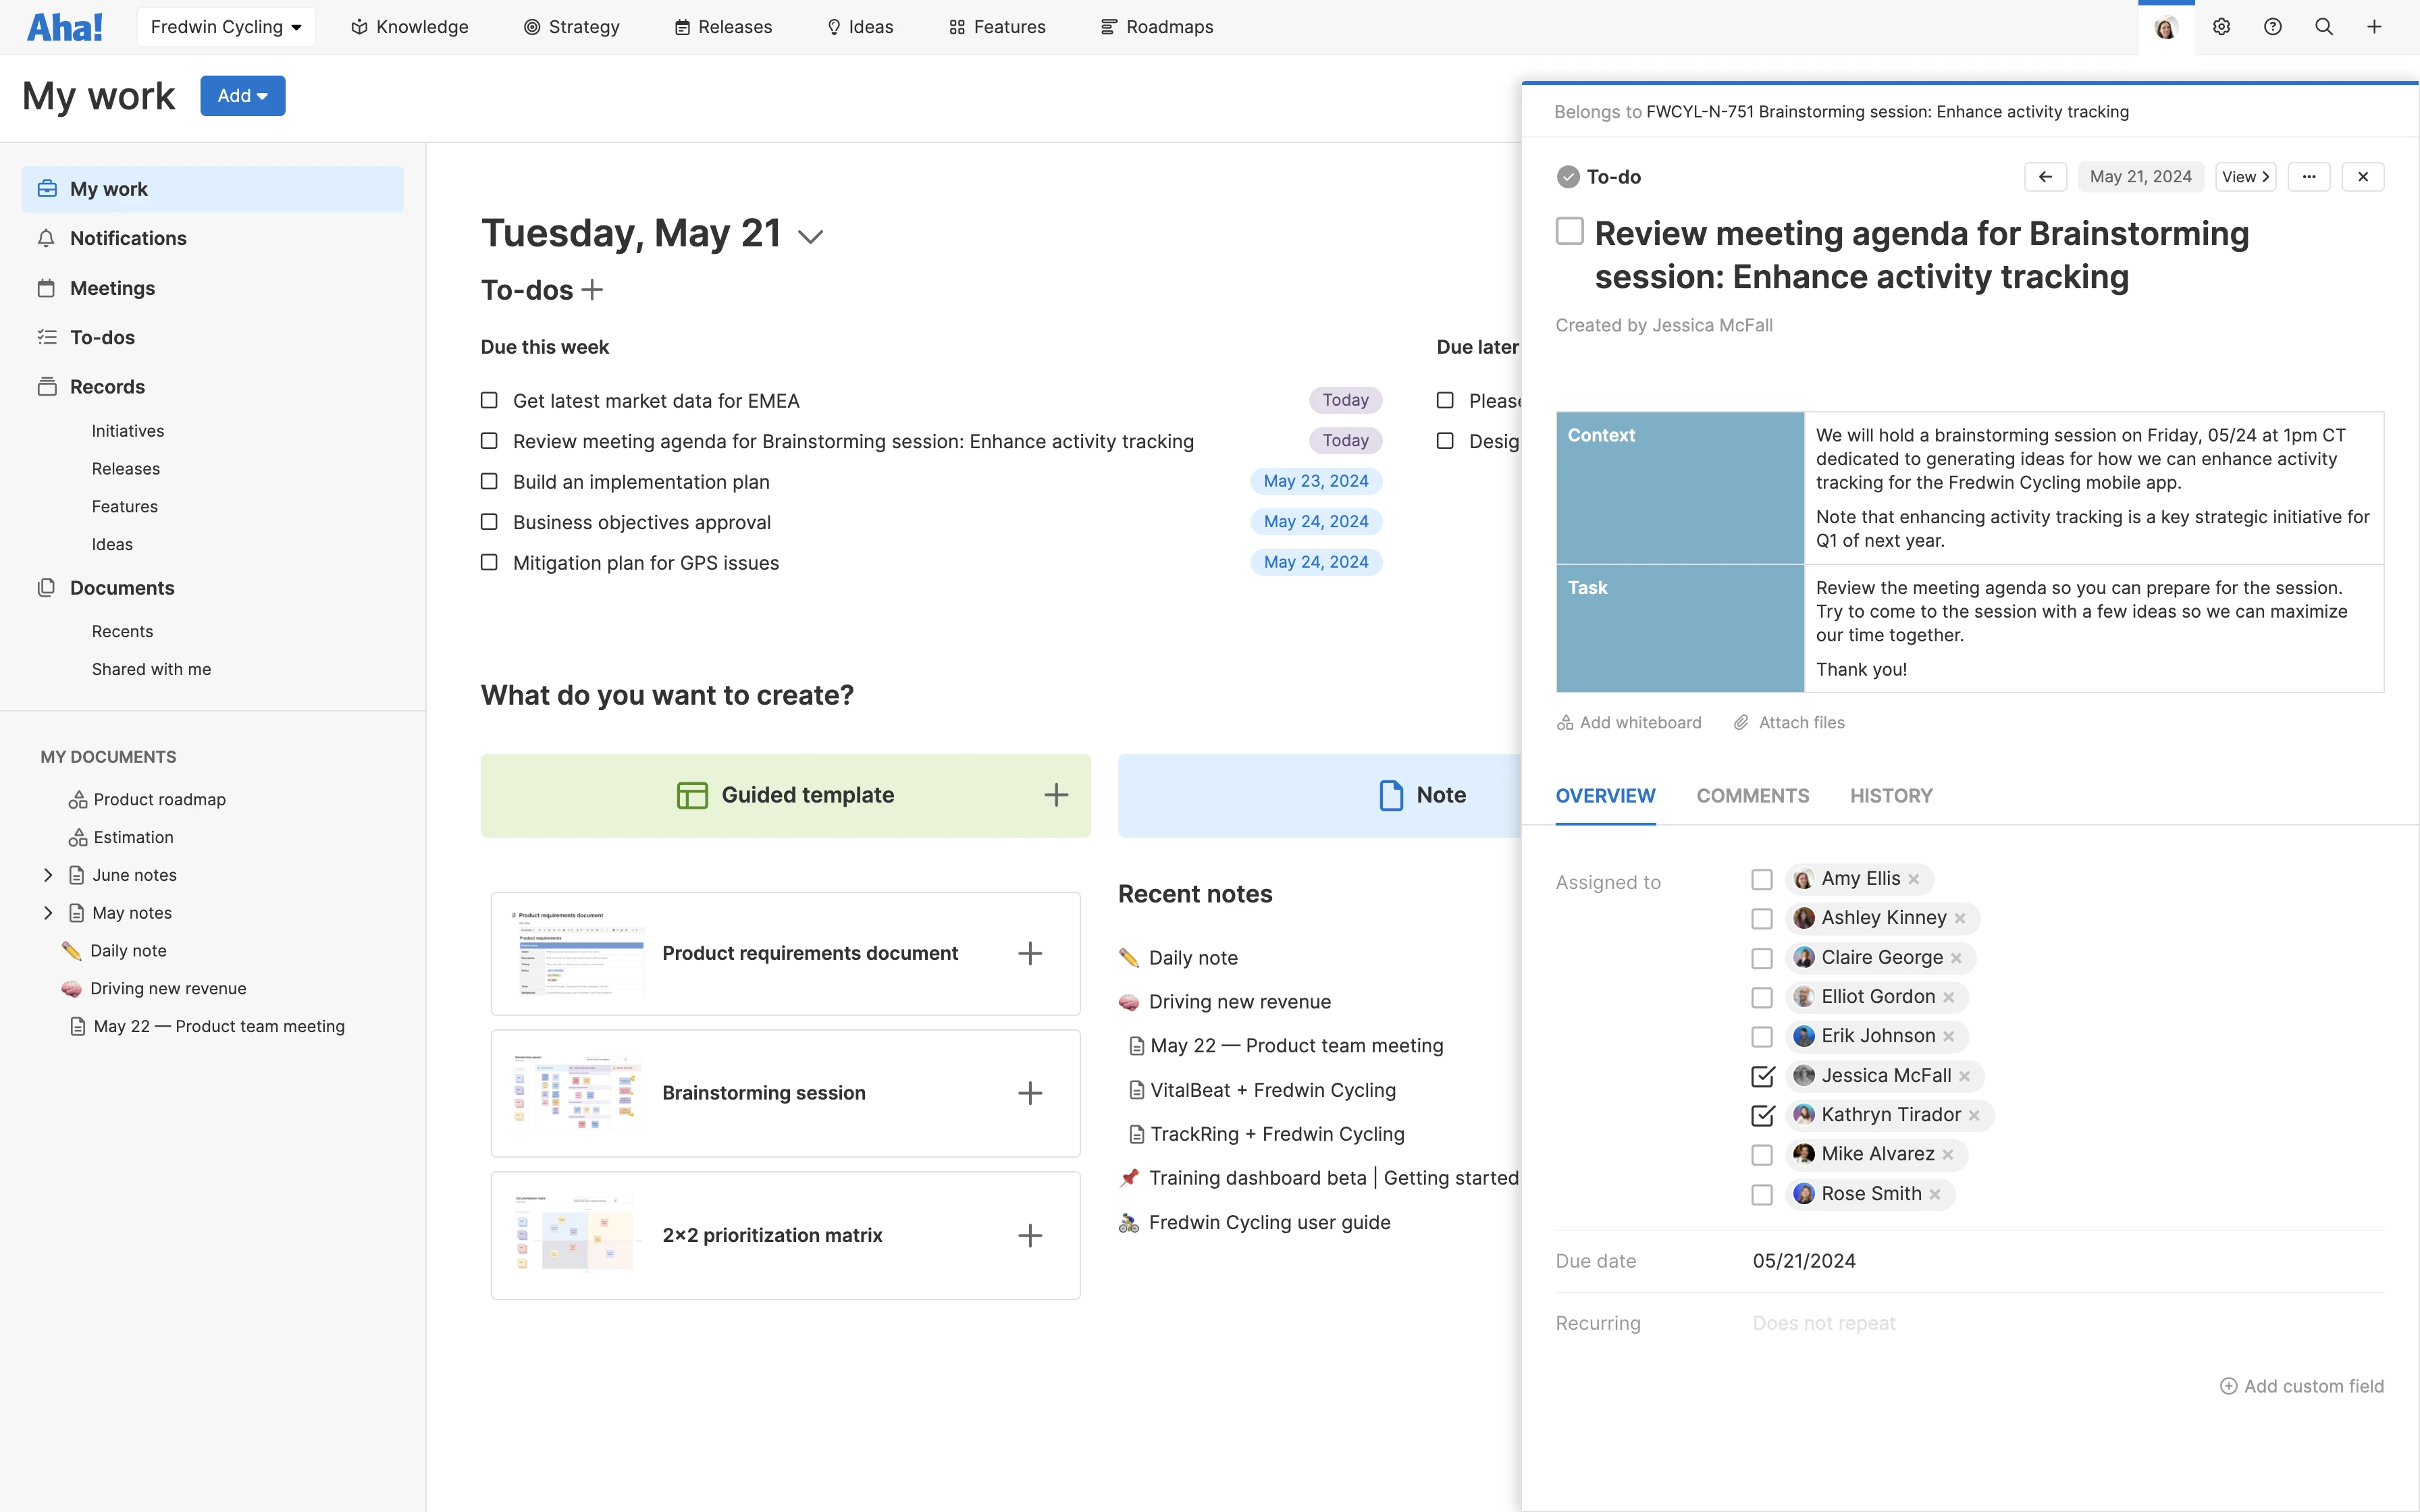
Task: Click the back arrow in to-do panel
Action: coord(2045,177)
